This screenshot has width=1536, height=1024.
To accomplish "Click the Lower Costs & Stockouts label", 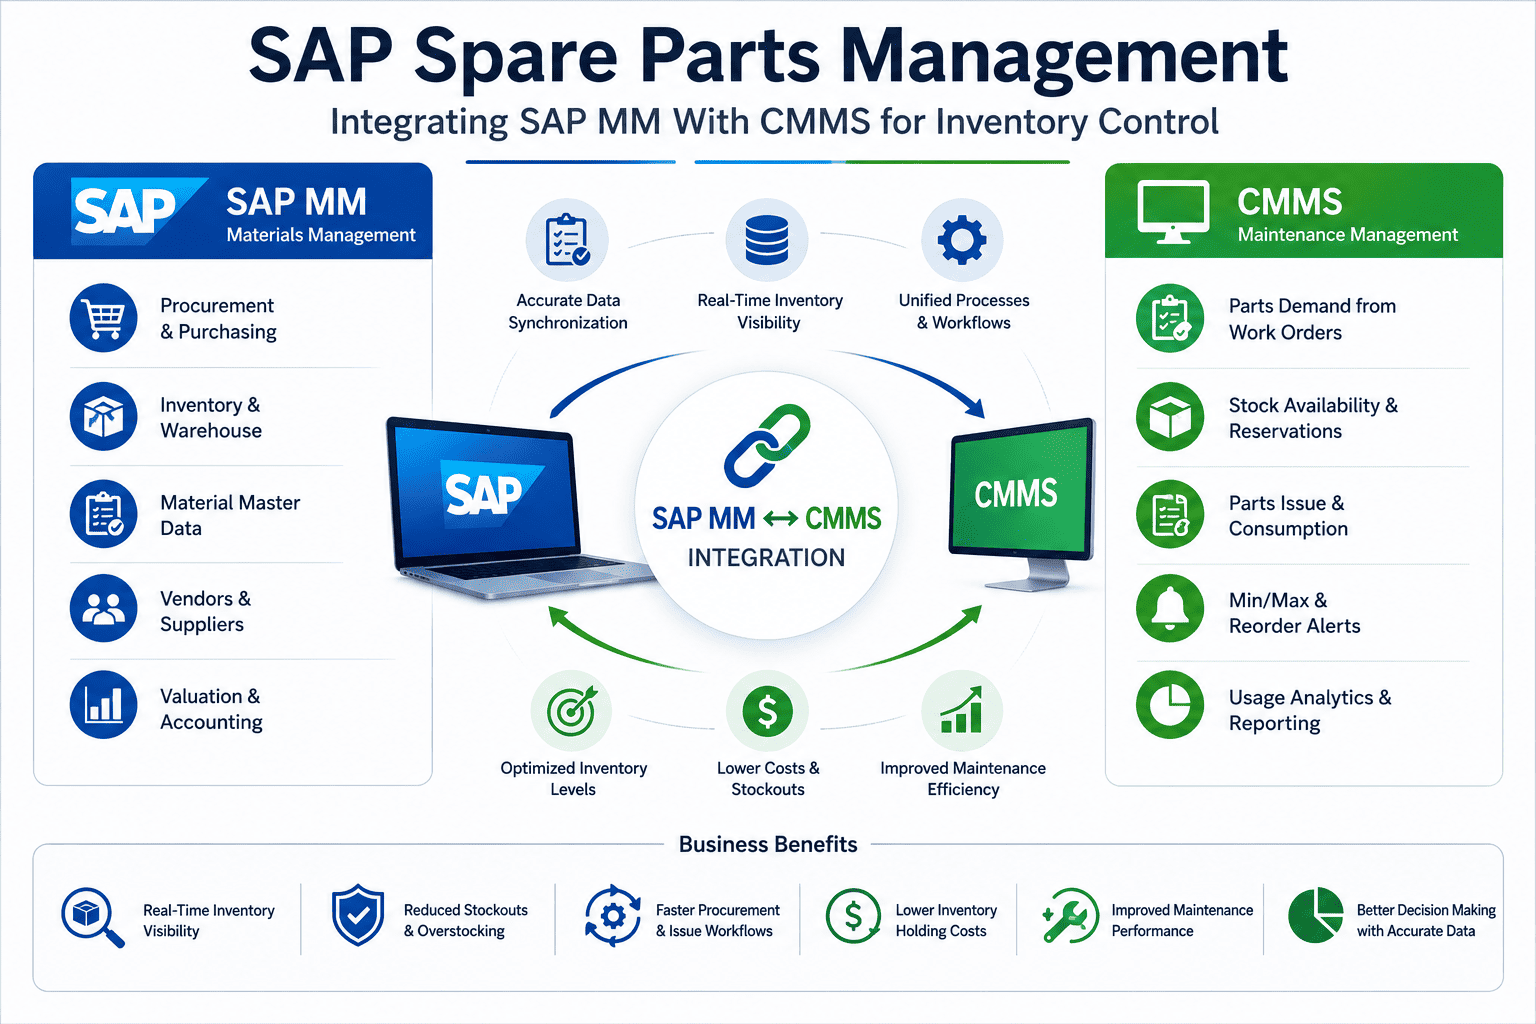I will coord(768,778).
